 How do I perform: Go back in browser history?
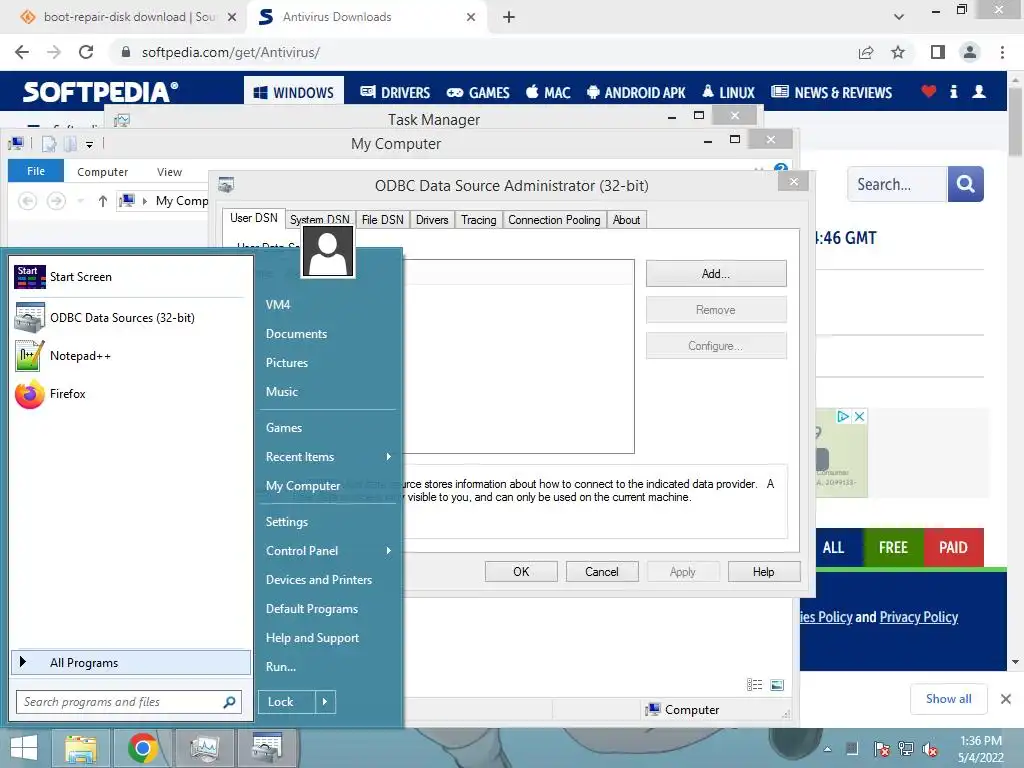coord(22,52)
